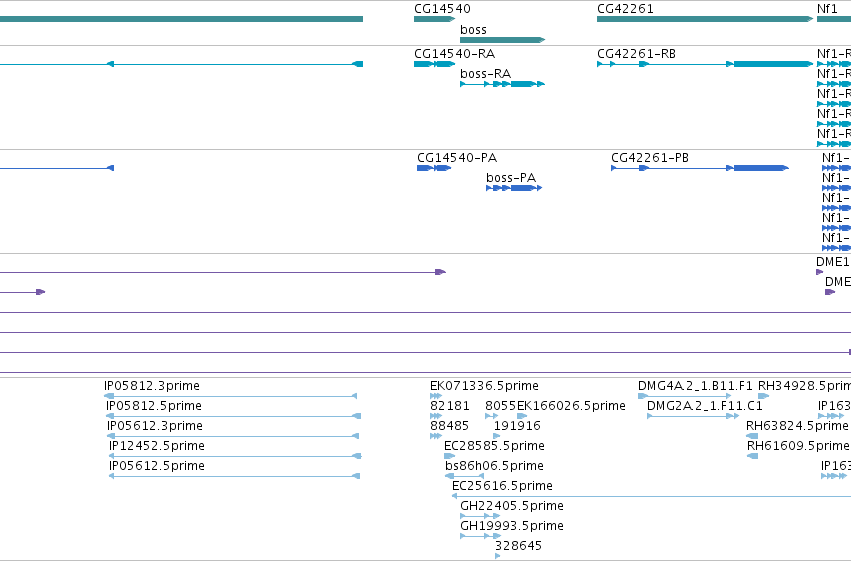851x561 pixels.
Task: Click the CG14540 gene bar glyph
Action: pyautogui.click(x=434, y=19)
